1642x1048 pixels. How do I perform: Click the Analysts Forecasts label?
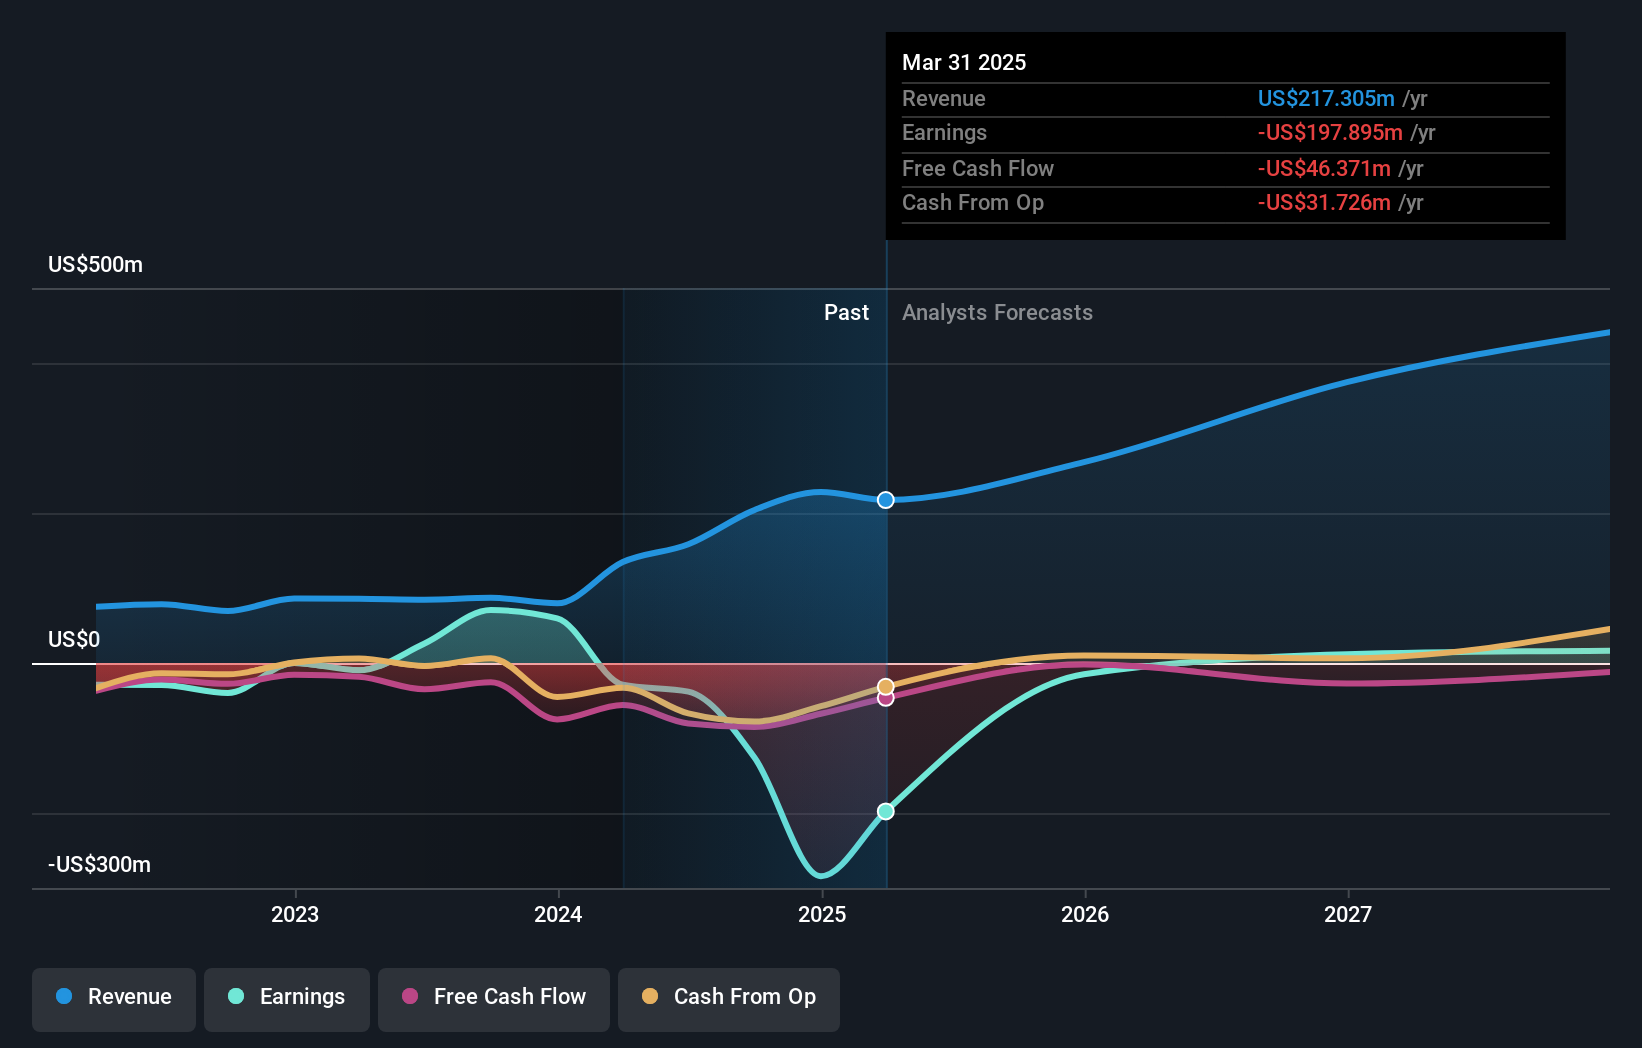pos(997,313)
